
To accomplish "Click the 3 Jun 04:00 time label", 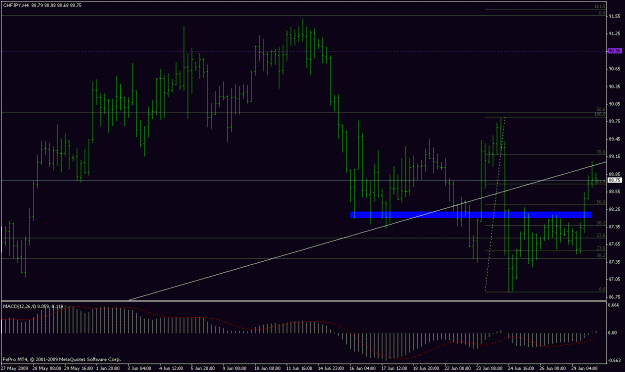I will 139,368.
